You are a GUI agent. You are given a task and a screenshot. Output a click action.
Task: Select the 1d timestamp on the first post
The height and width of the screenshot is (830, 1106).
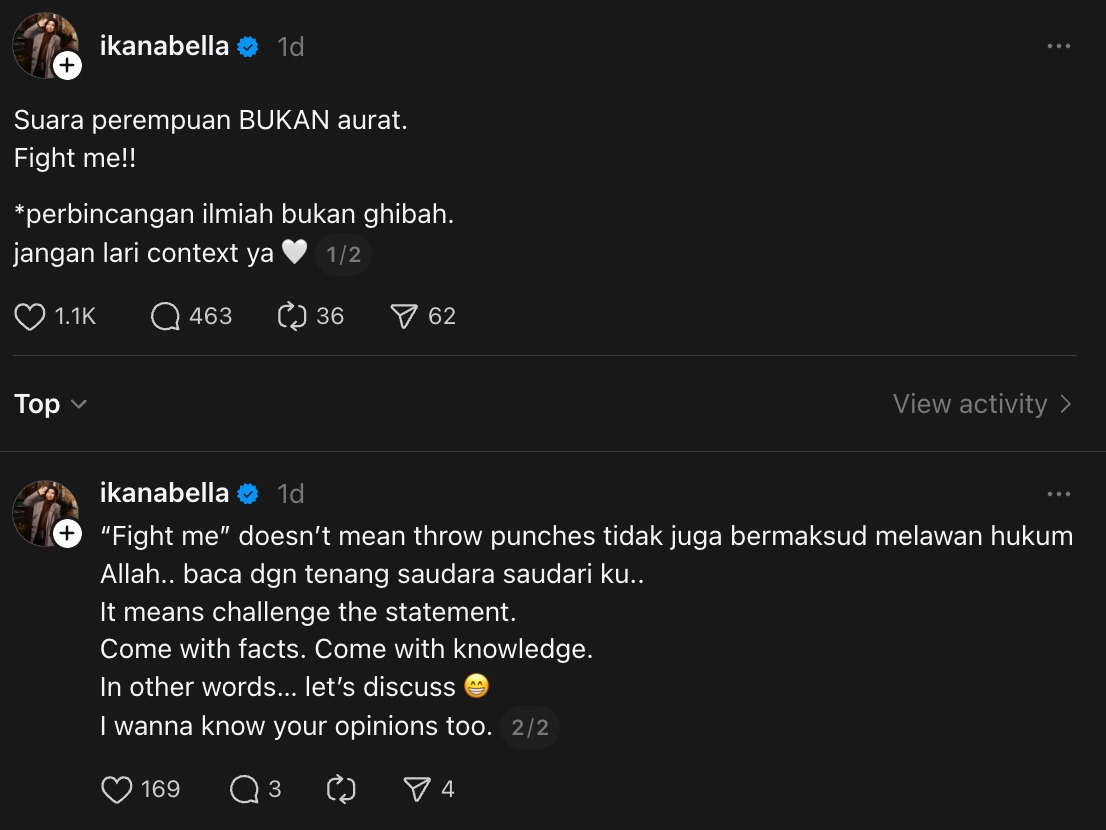click(290, 45)
